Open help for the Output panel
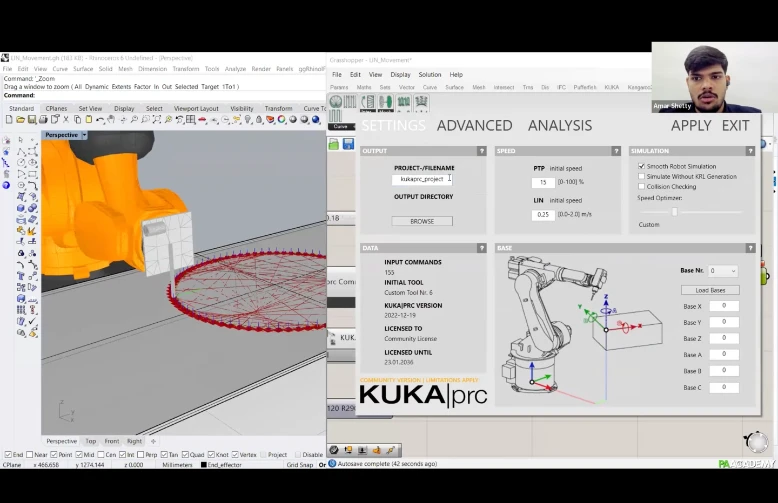Image resolution: width=778 pixels, height=503 pixels. (x=481, y=151)
